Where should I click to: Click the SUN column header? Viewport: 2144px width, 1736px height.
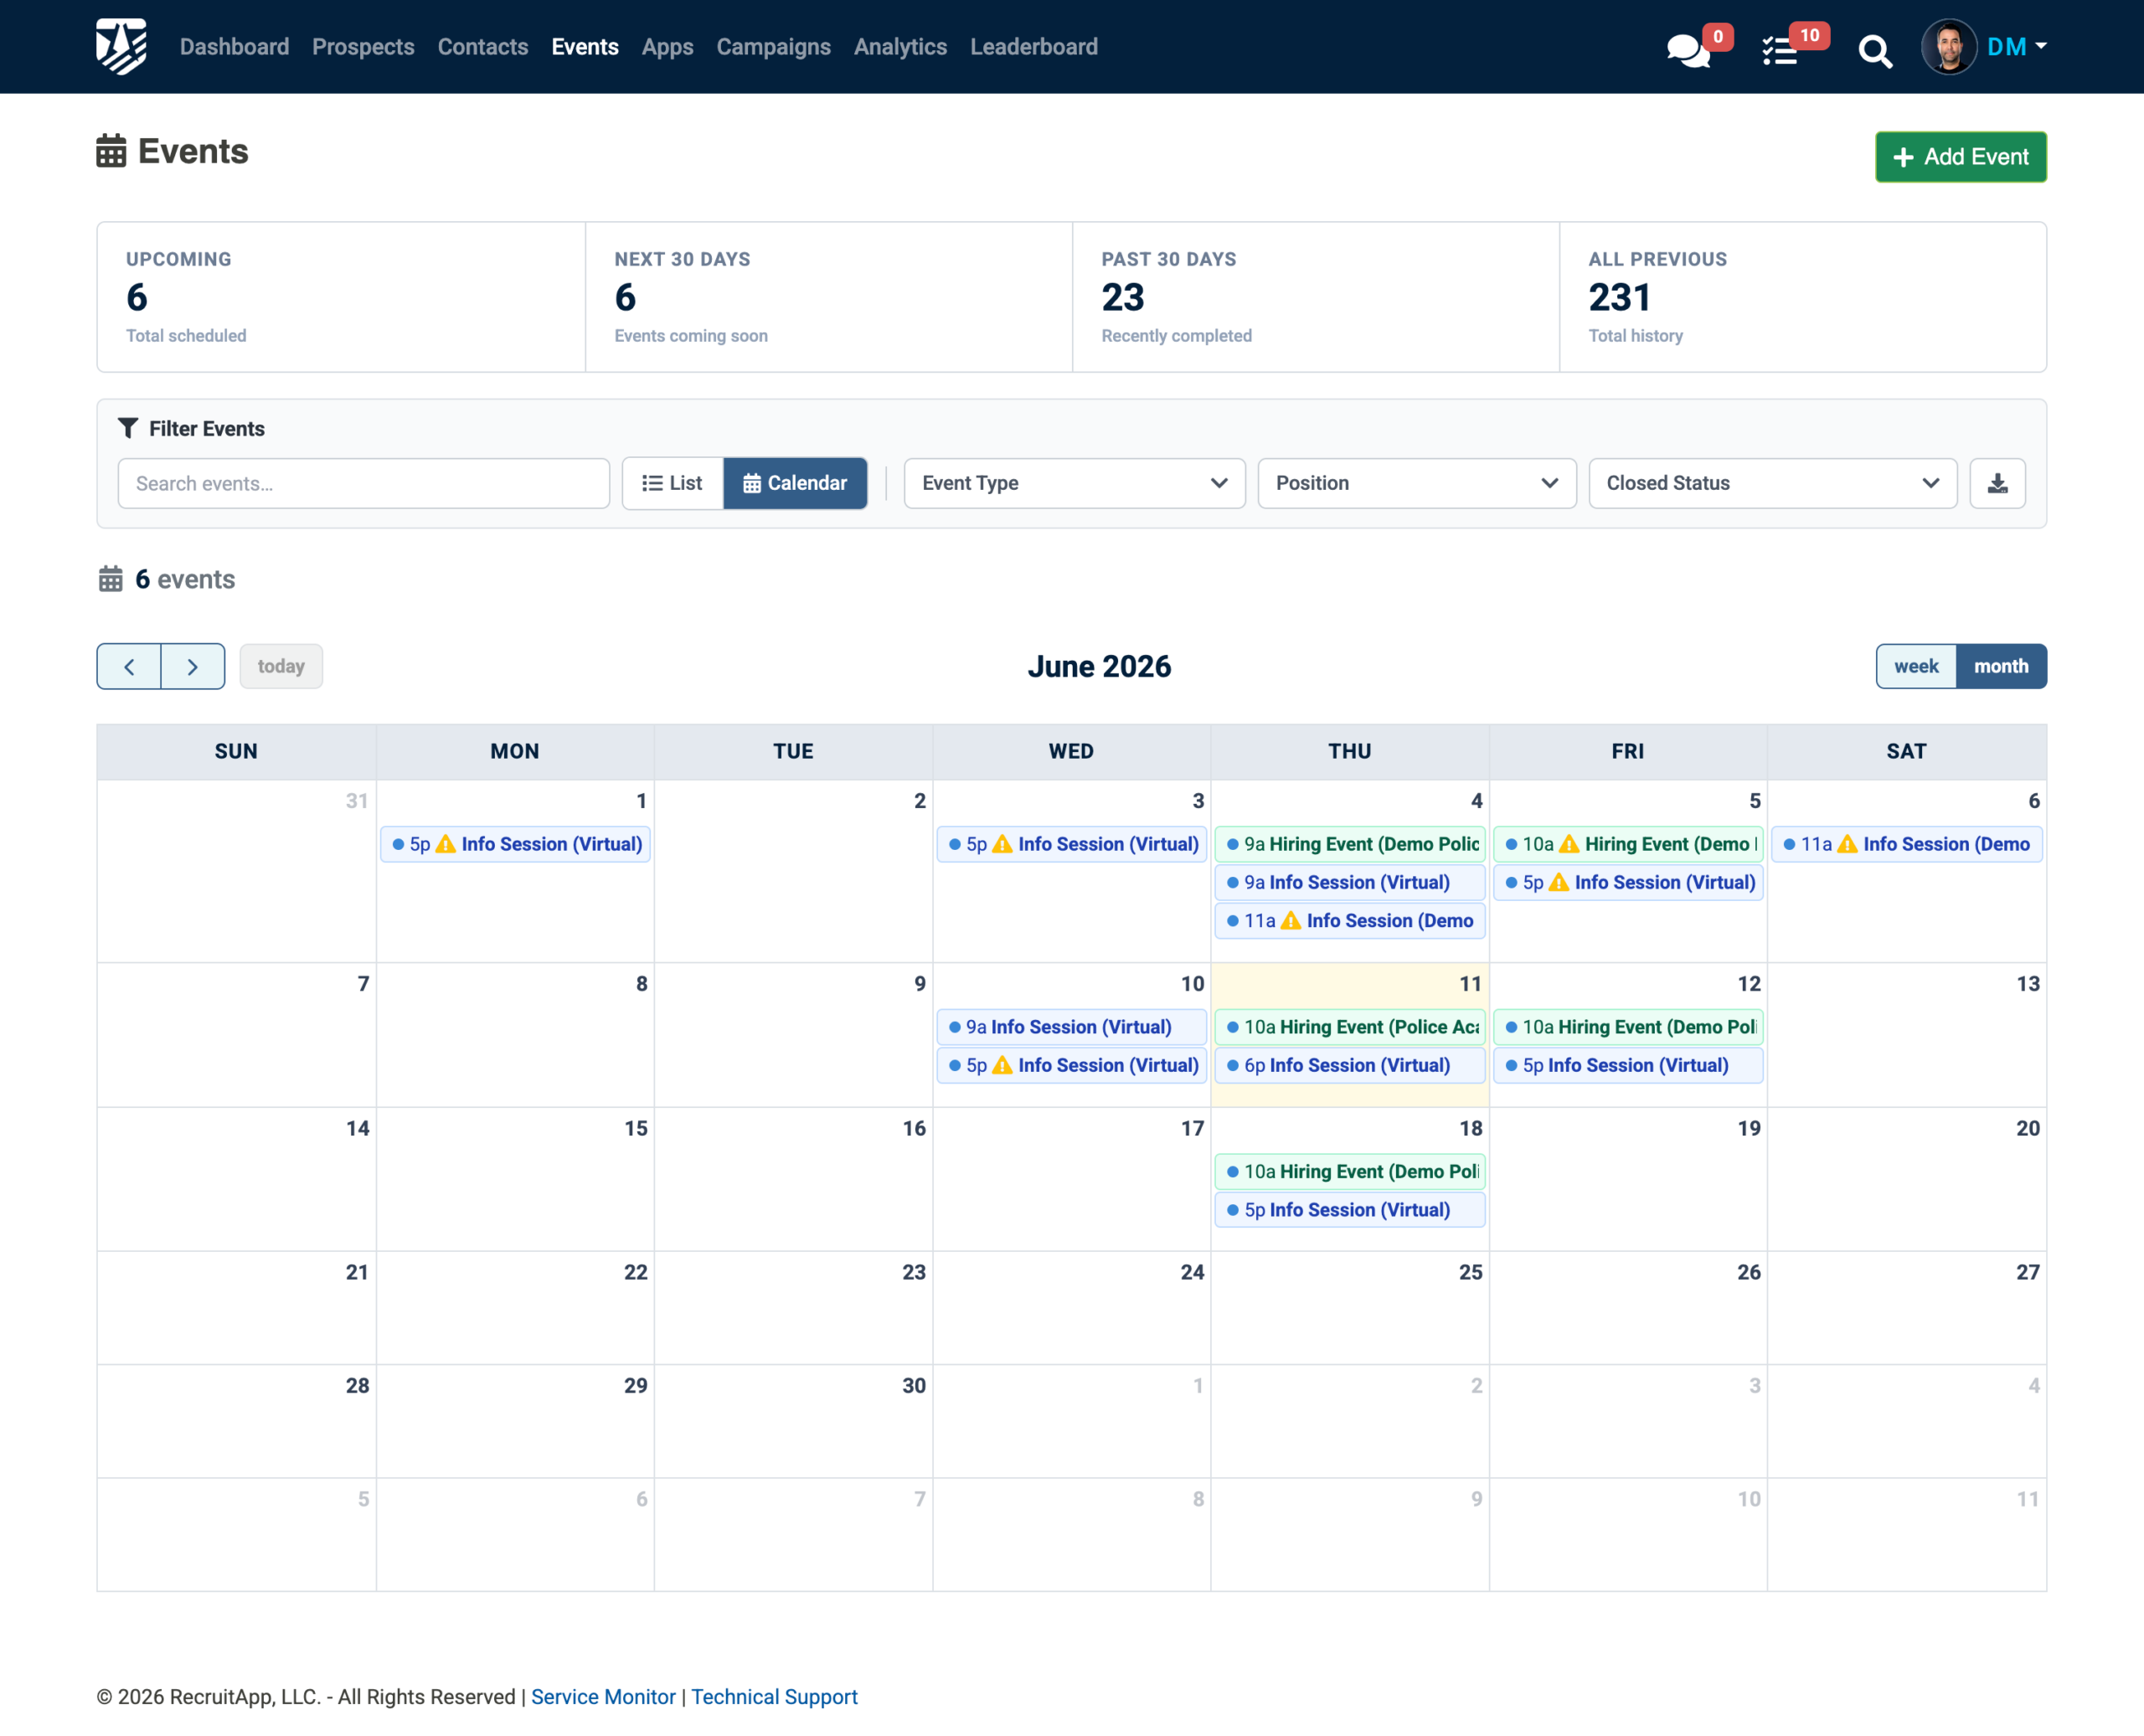pyautogui.click(x=236, y=751)
